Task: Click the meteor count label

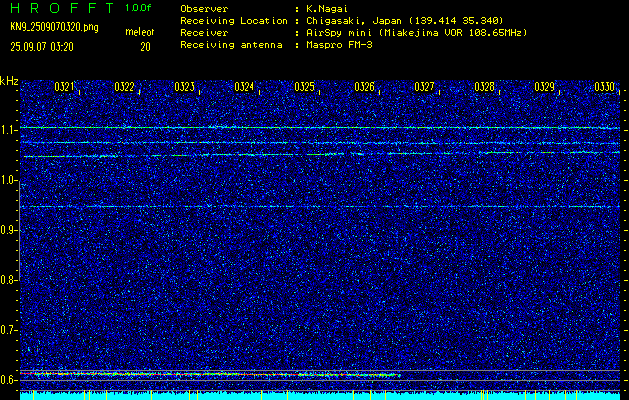Action: (140, 32)
